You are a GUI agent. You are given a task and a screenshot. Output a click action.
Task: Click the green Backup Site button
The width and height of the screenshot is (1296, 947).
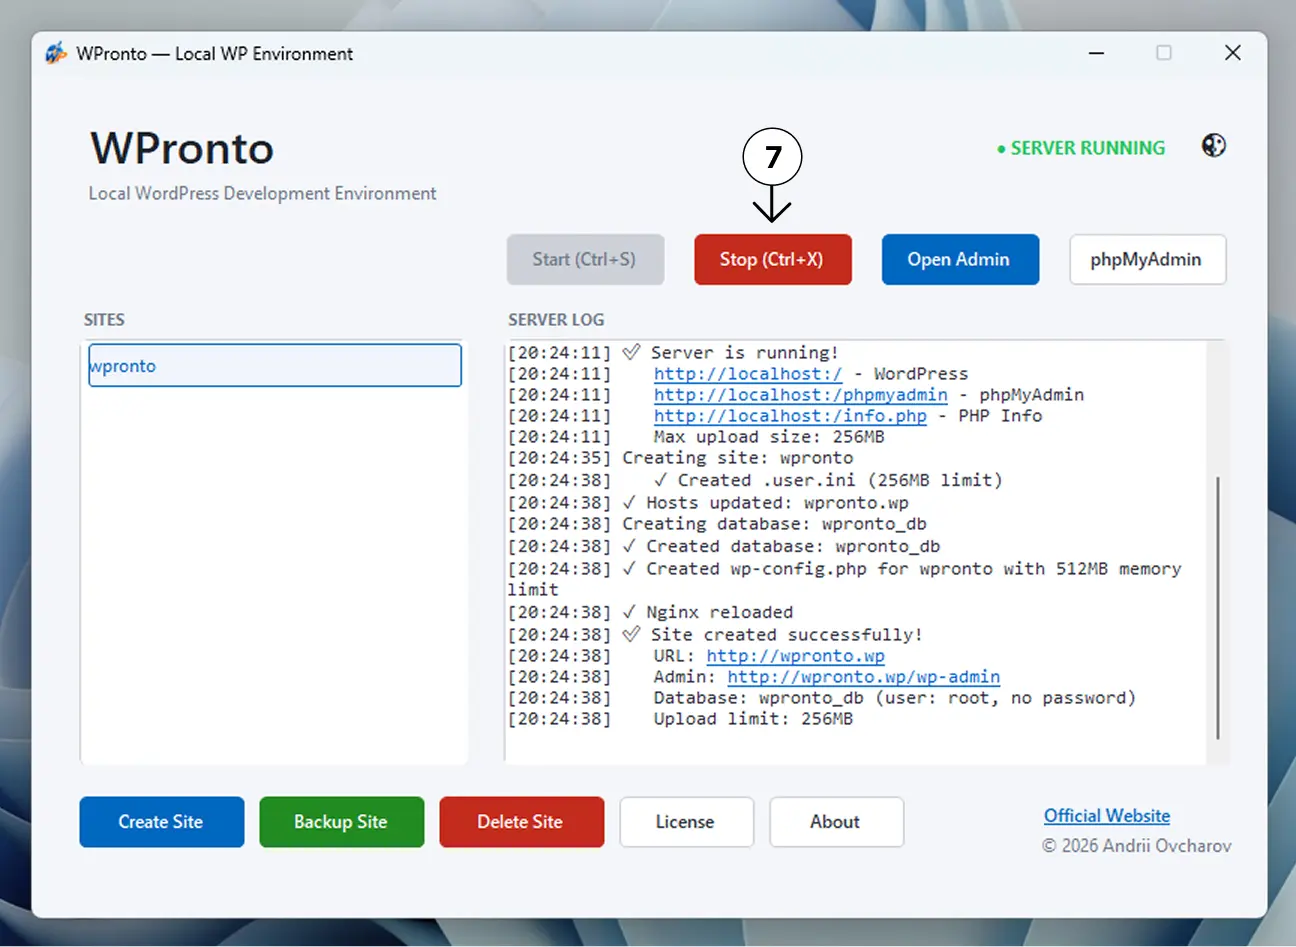click(342, 822)
